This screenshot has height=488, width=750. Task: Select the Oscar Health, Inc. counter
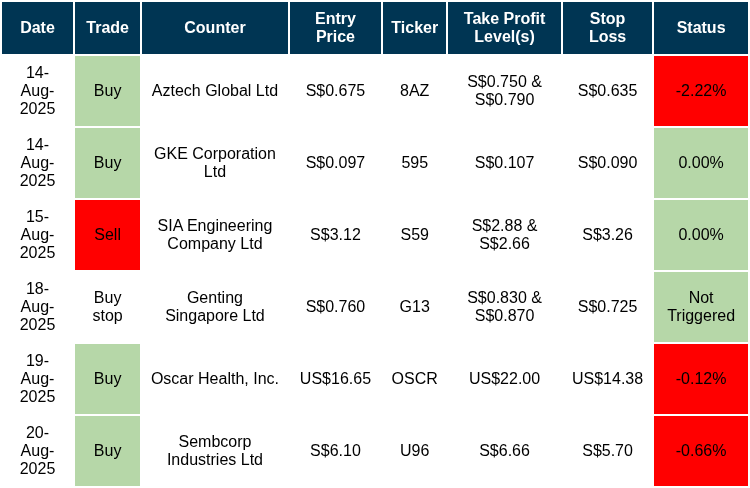(215, 379)
